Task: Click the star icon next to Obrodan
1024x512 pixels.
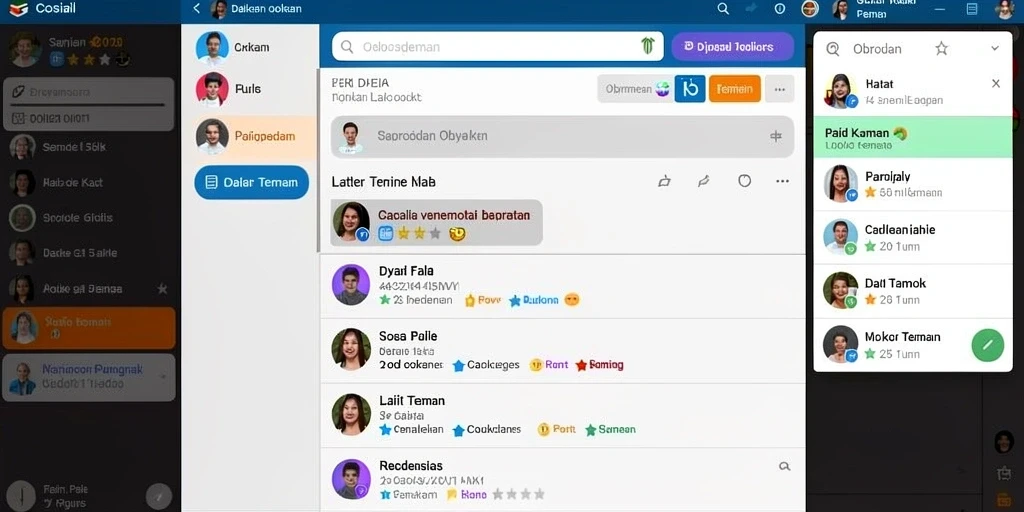Action: (941, 48)
